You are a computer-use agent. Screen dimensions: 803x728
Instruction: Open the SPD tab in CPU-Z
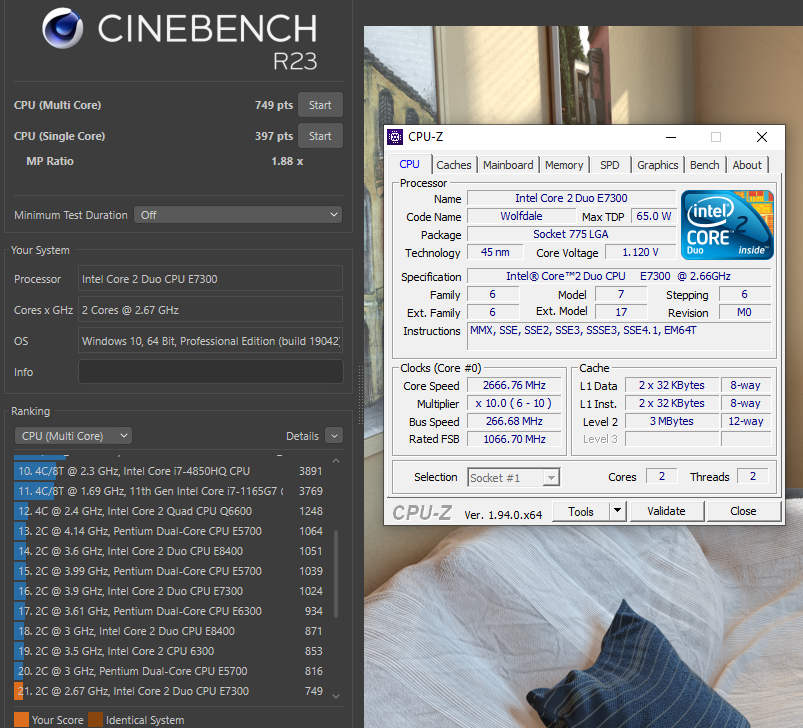pyautogui.click(x=609, y=165)
